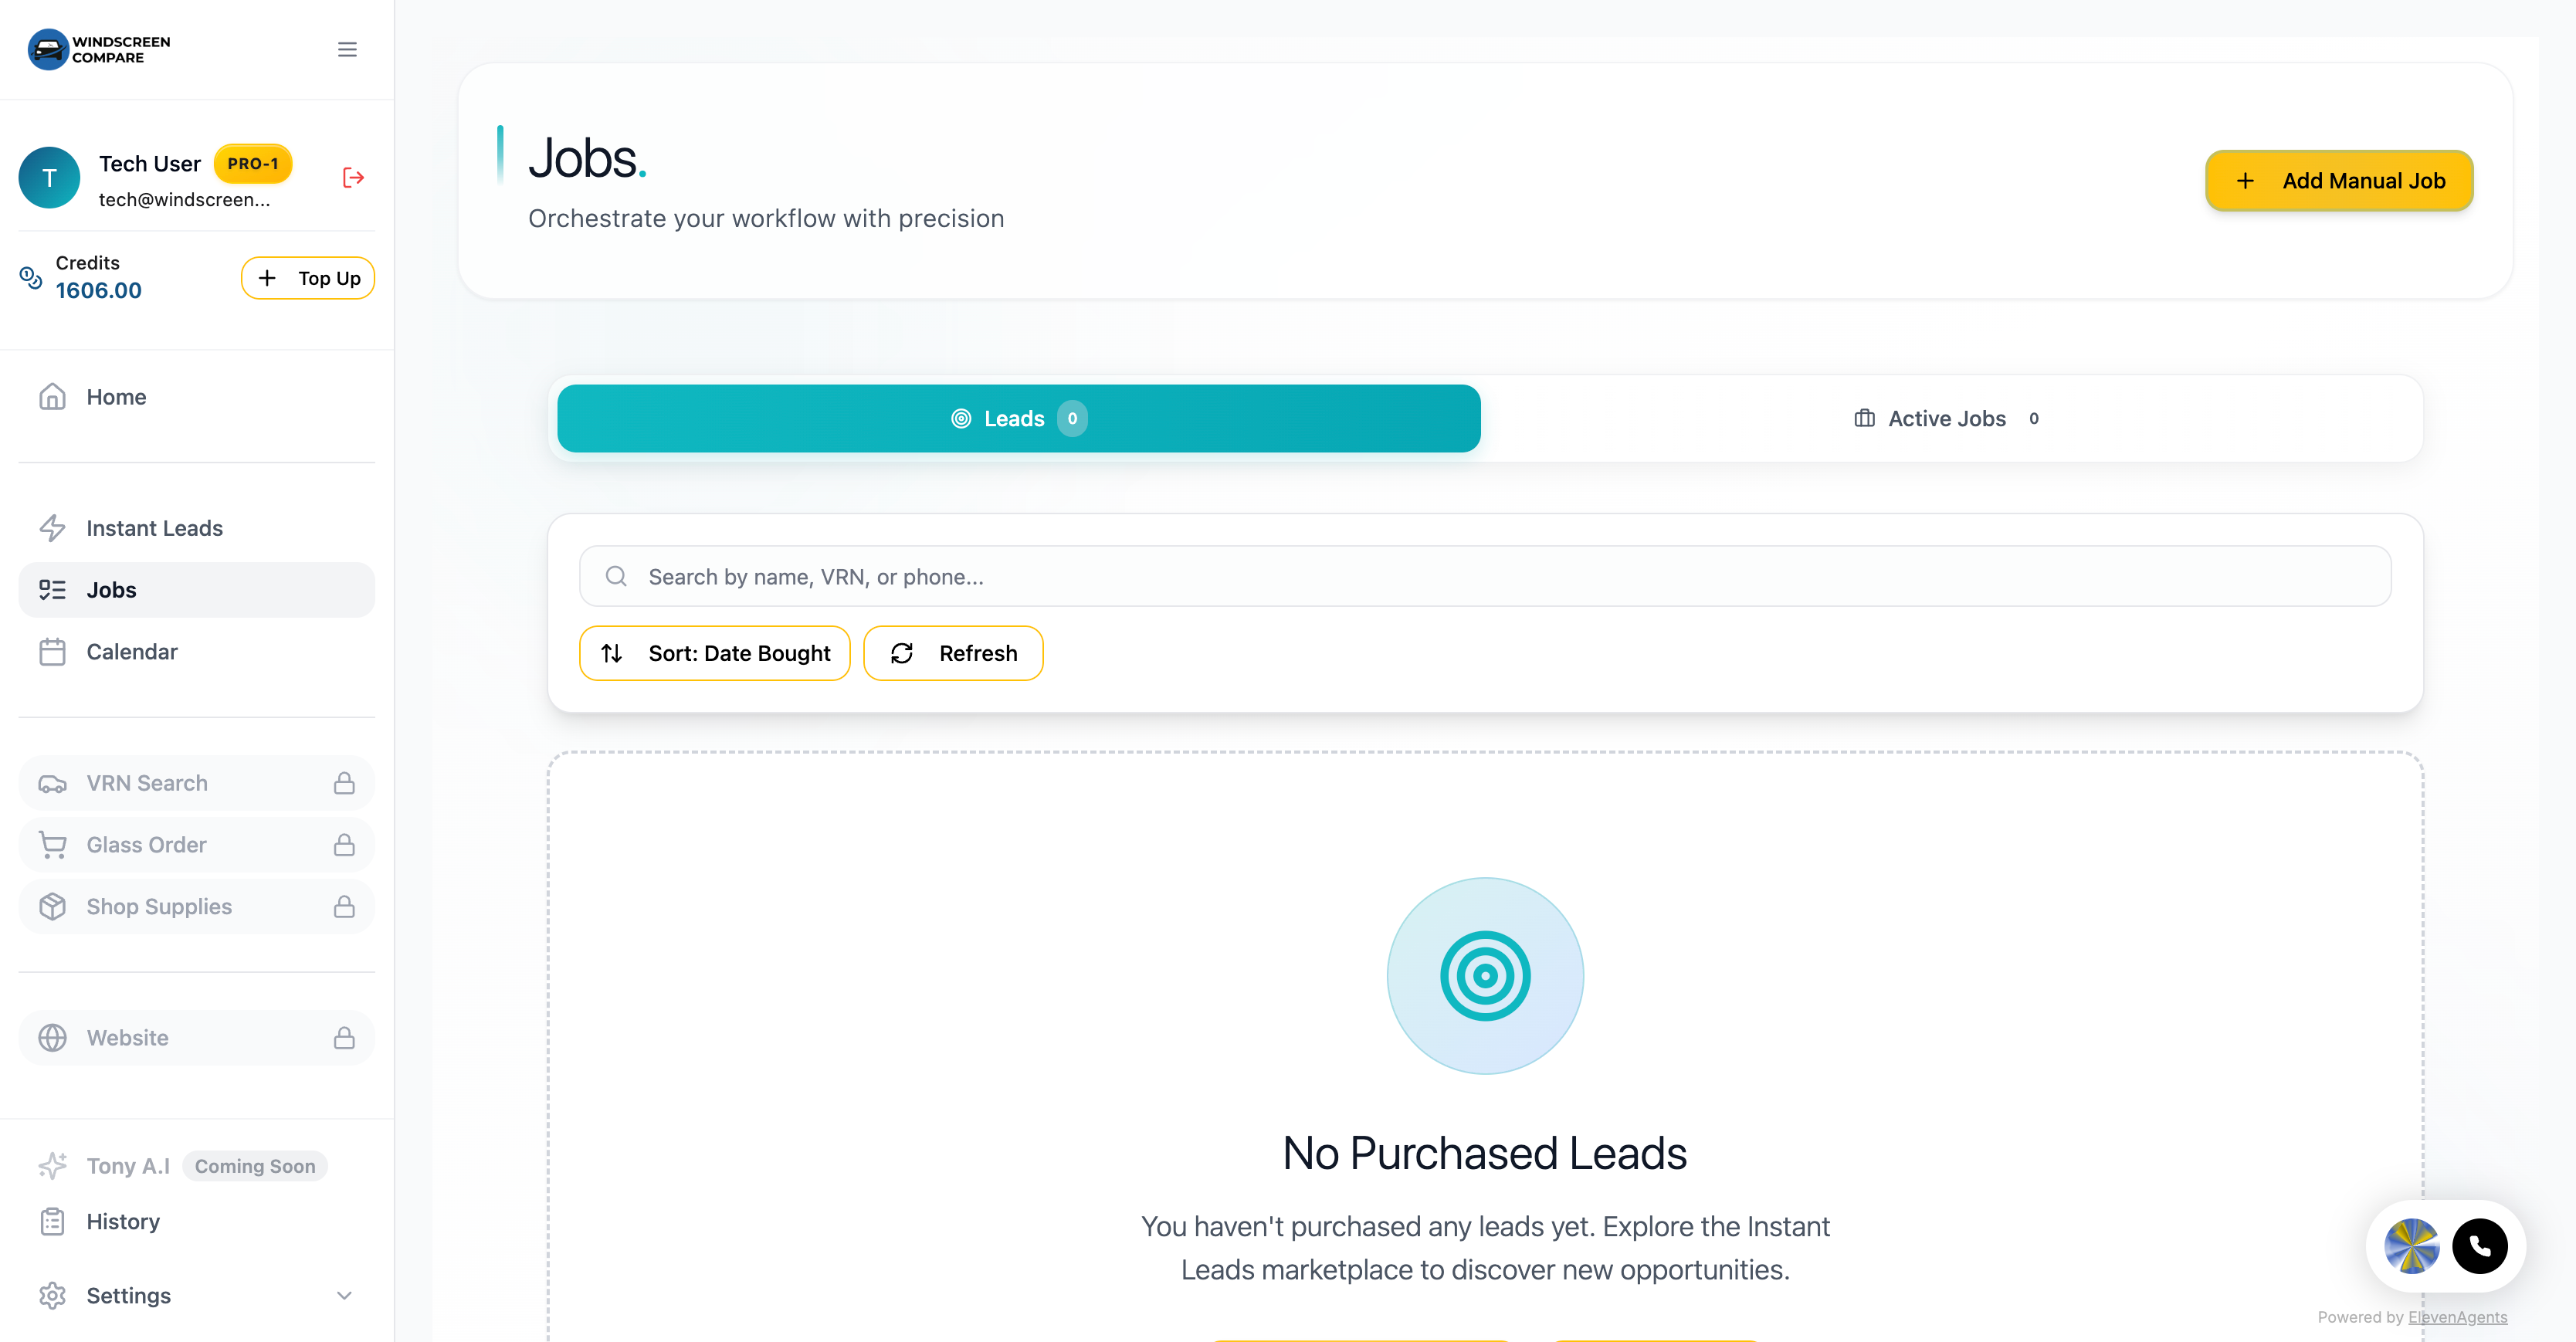
Task: Open the Calendar sidebar item
Action: (196, 652)
